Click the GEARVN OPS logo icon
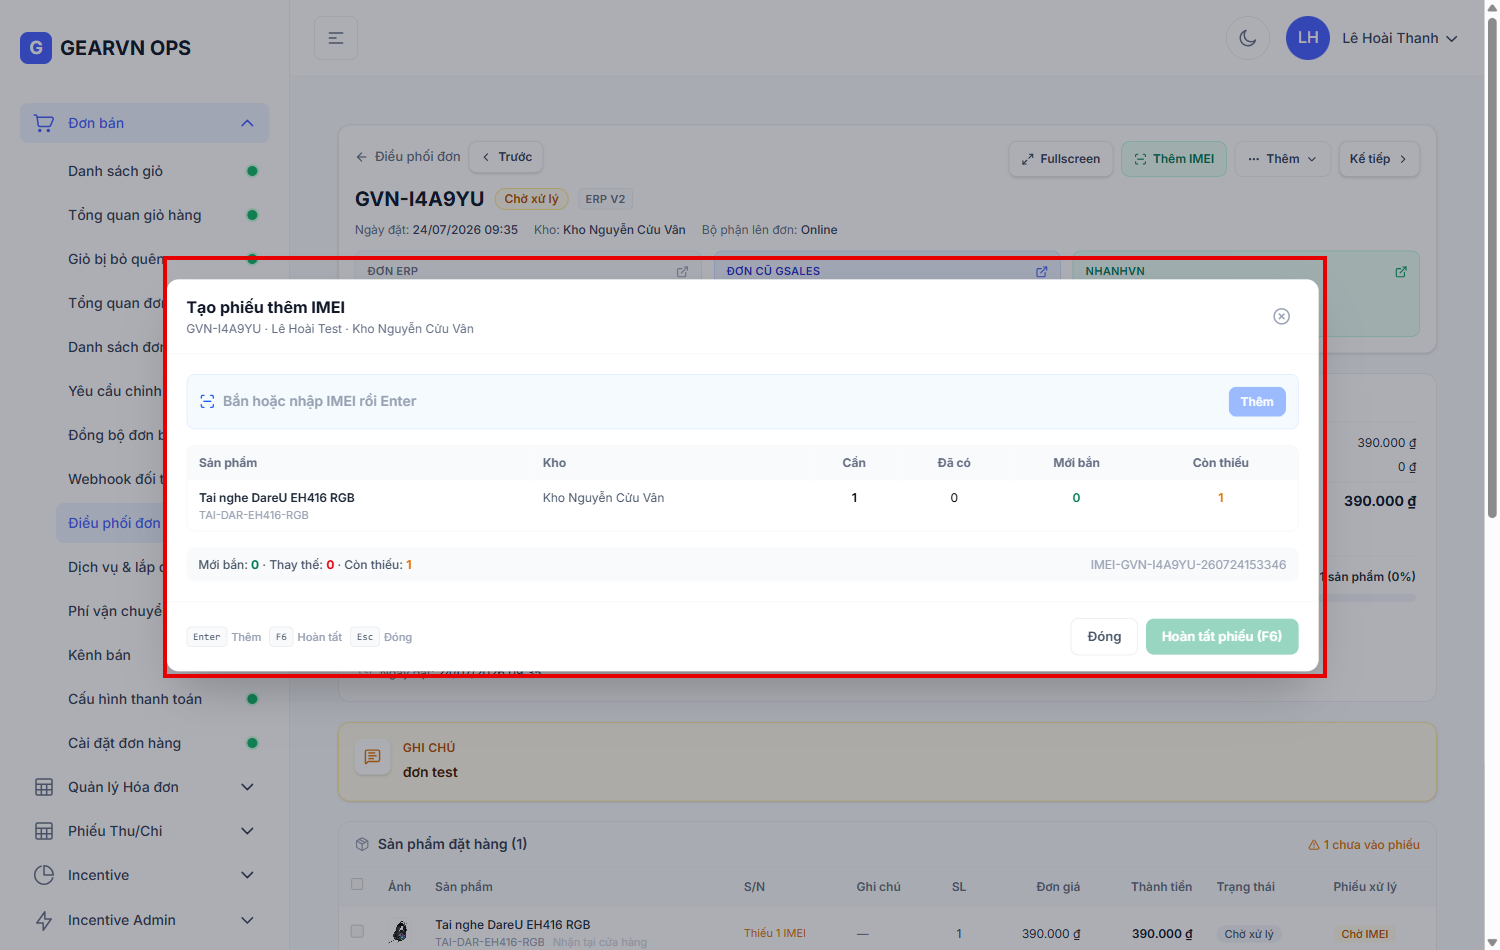 [x=36, y=47]
